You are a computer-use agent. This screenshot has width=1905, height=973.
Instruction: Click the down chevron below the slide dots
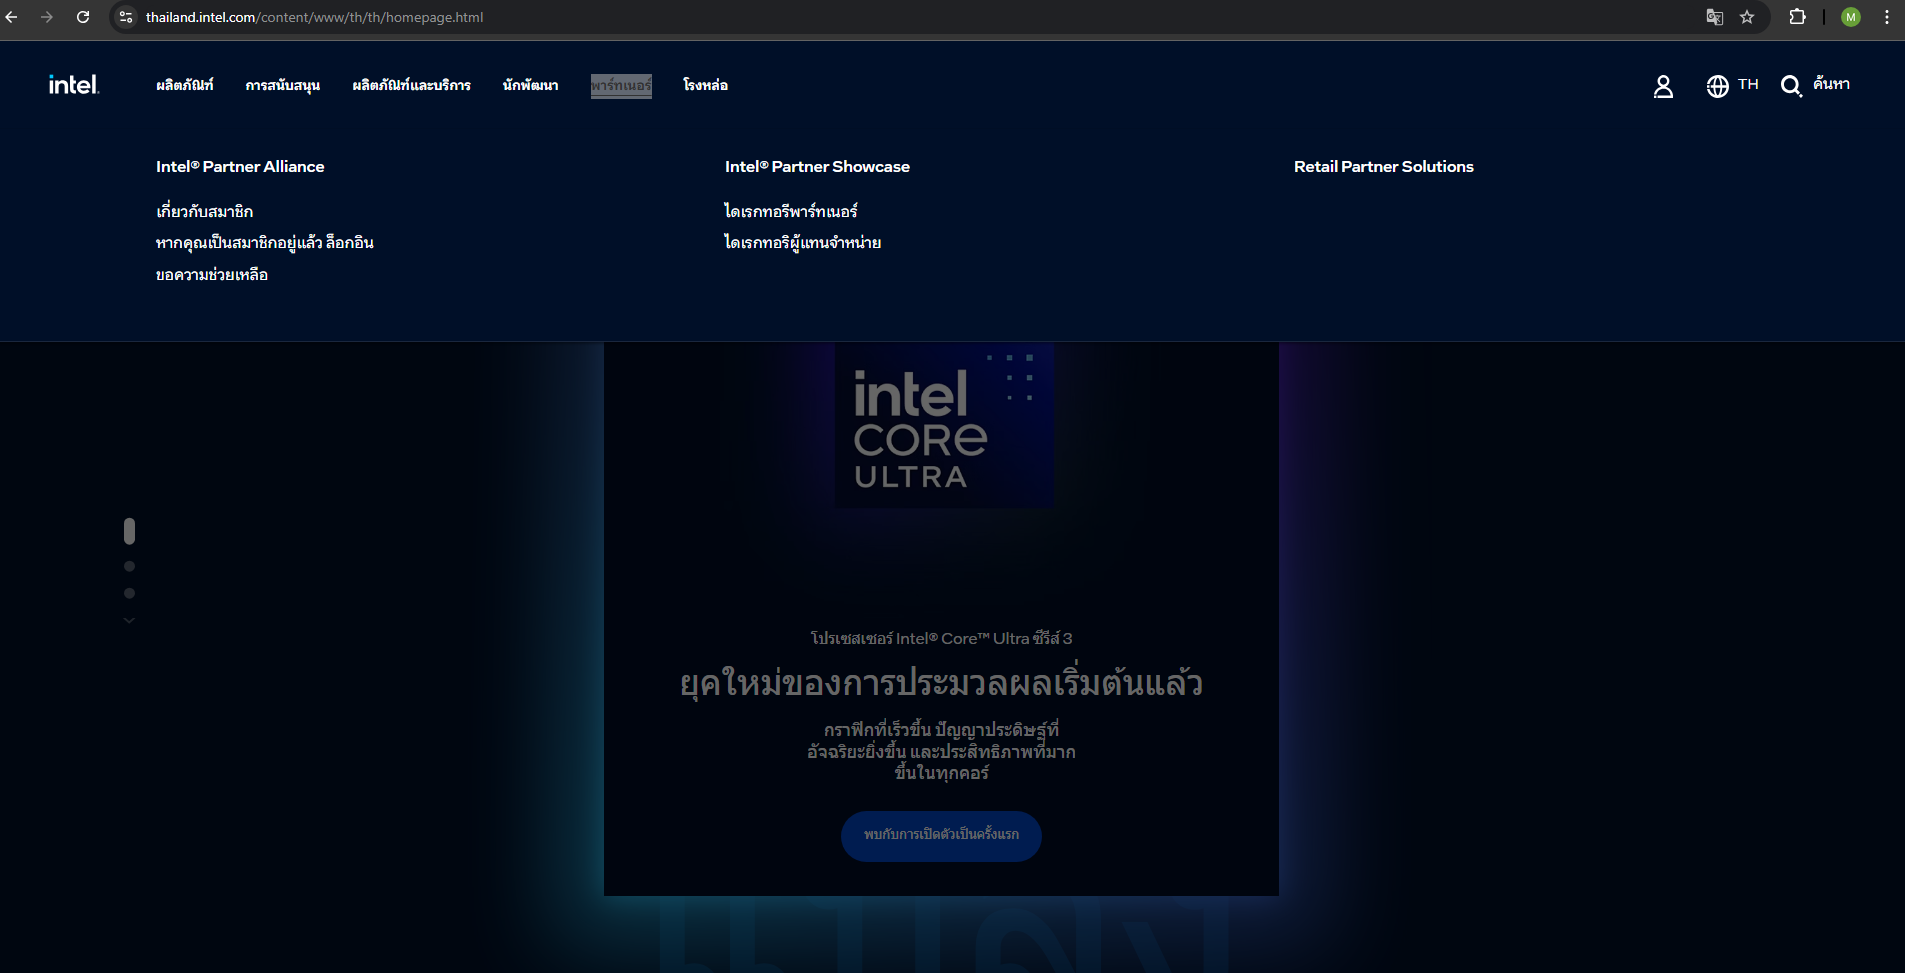[129, 620]
